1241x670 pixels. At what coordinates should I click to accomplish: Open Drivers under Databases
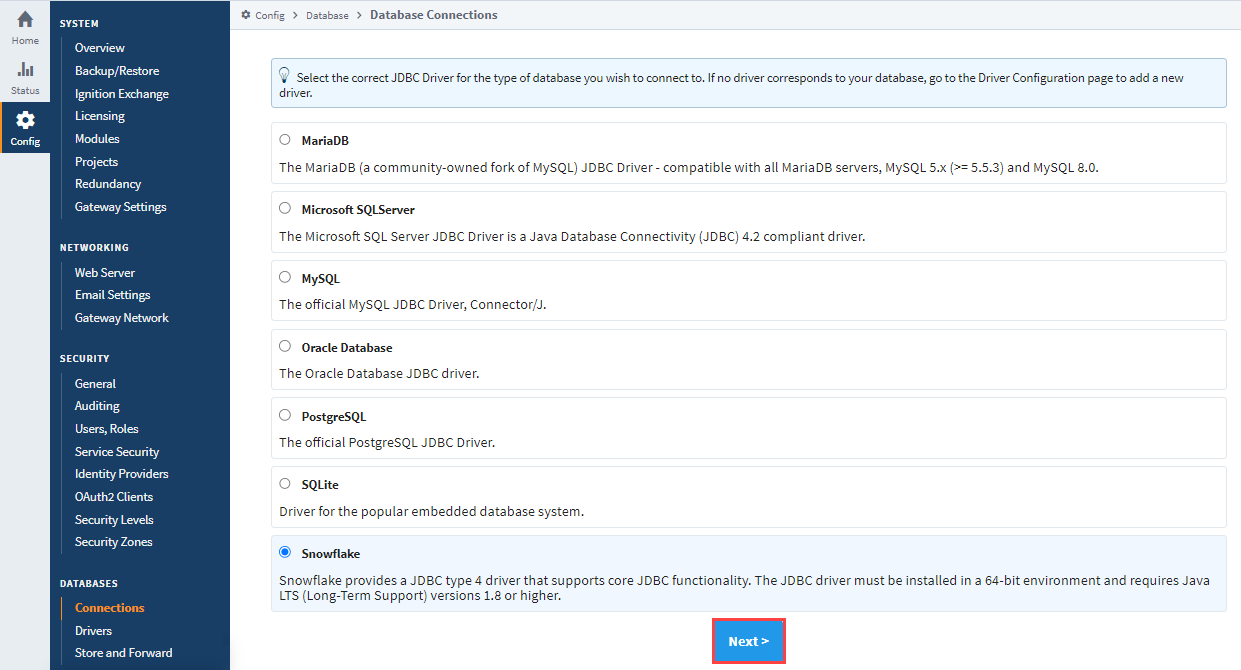93,631
